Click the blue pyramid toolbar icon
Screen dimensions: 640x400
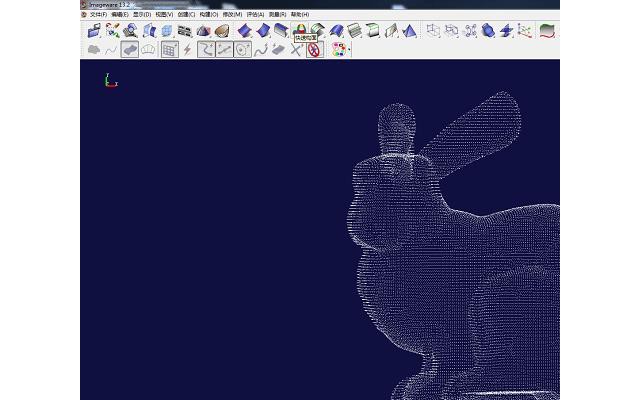(x=409, y=31)
